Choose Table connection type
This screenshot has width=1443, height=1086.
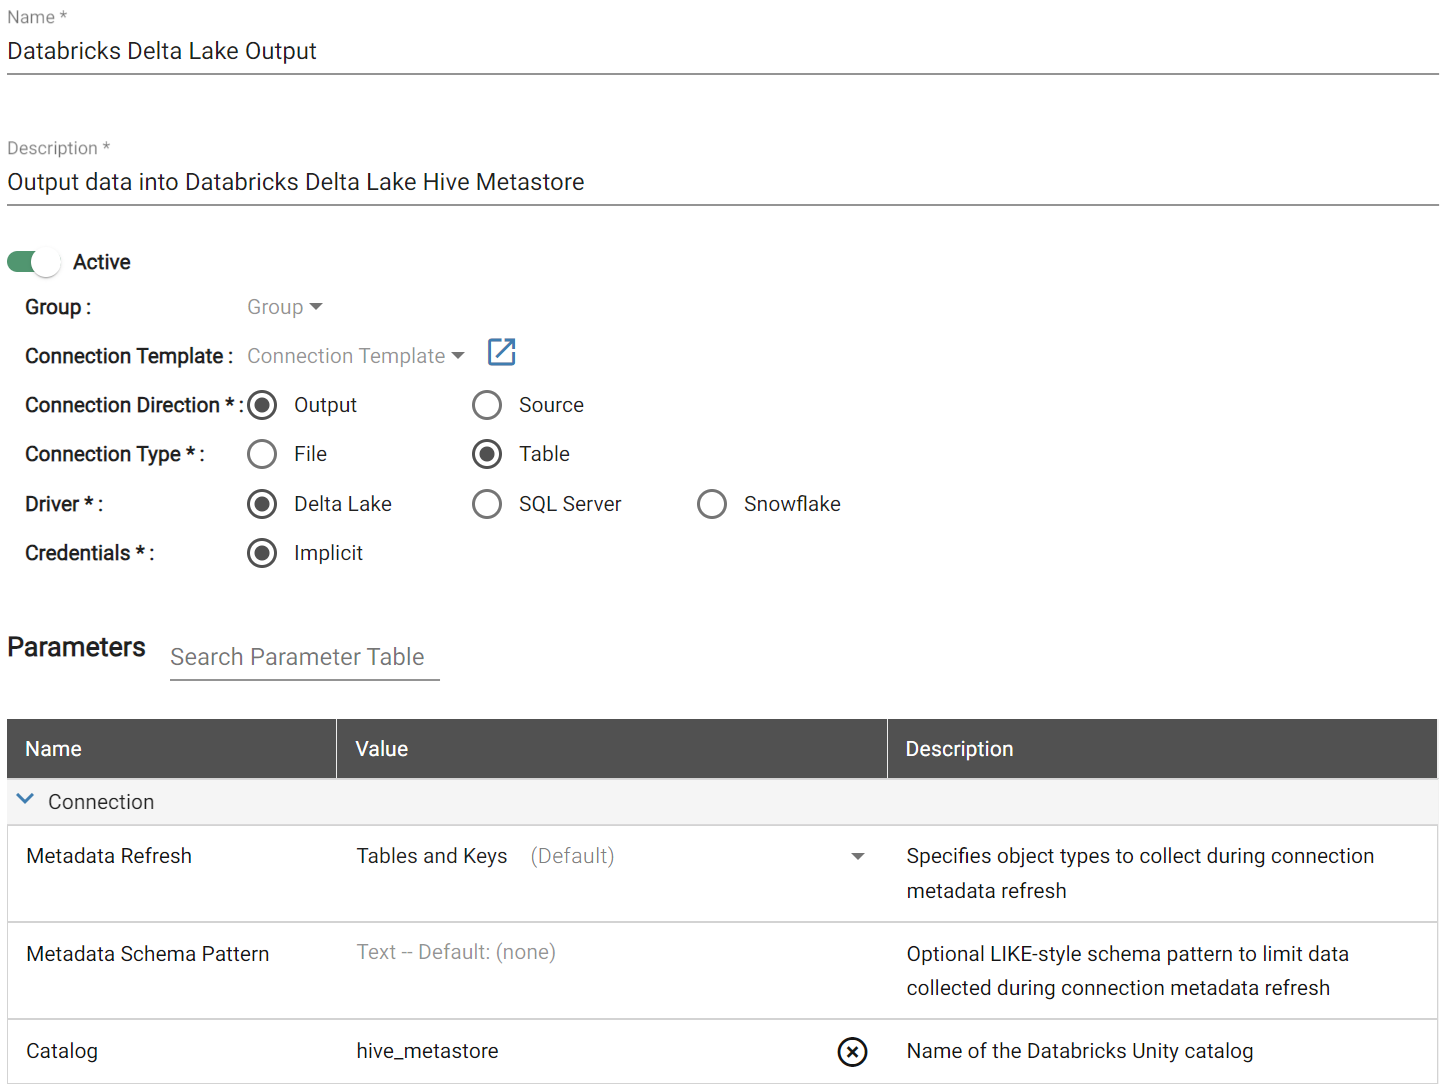coord(487,454)
